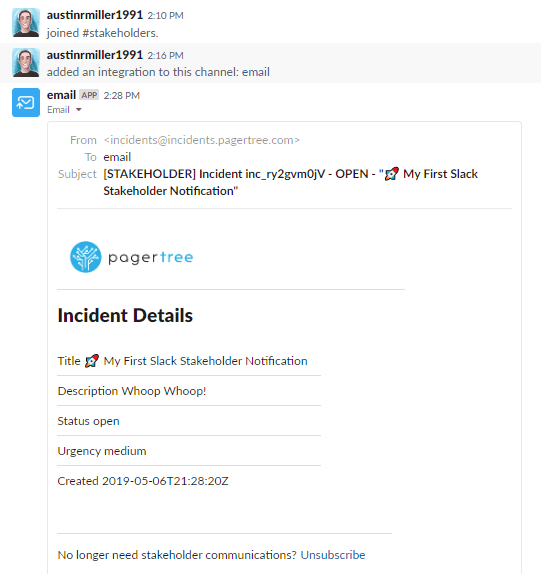Click the APP badge beside email
This screenshot has height=574, width=541.
click(x=89, y=95)
